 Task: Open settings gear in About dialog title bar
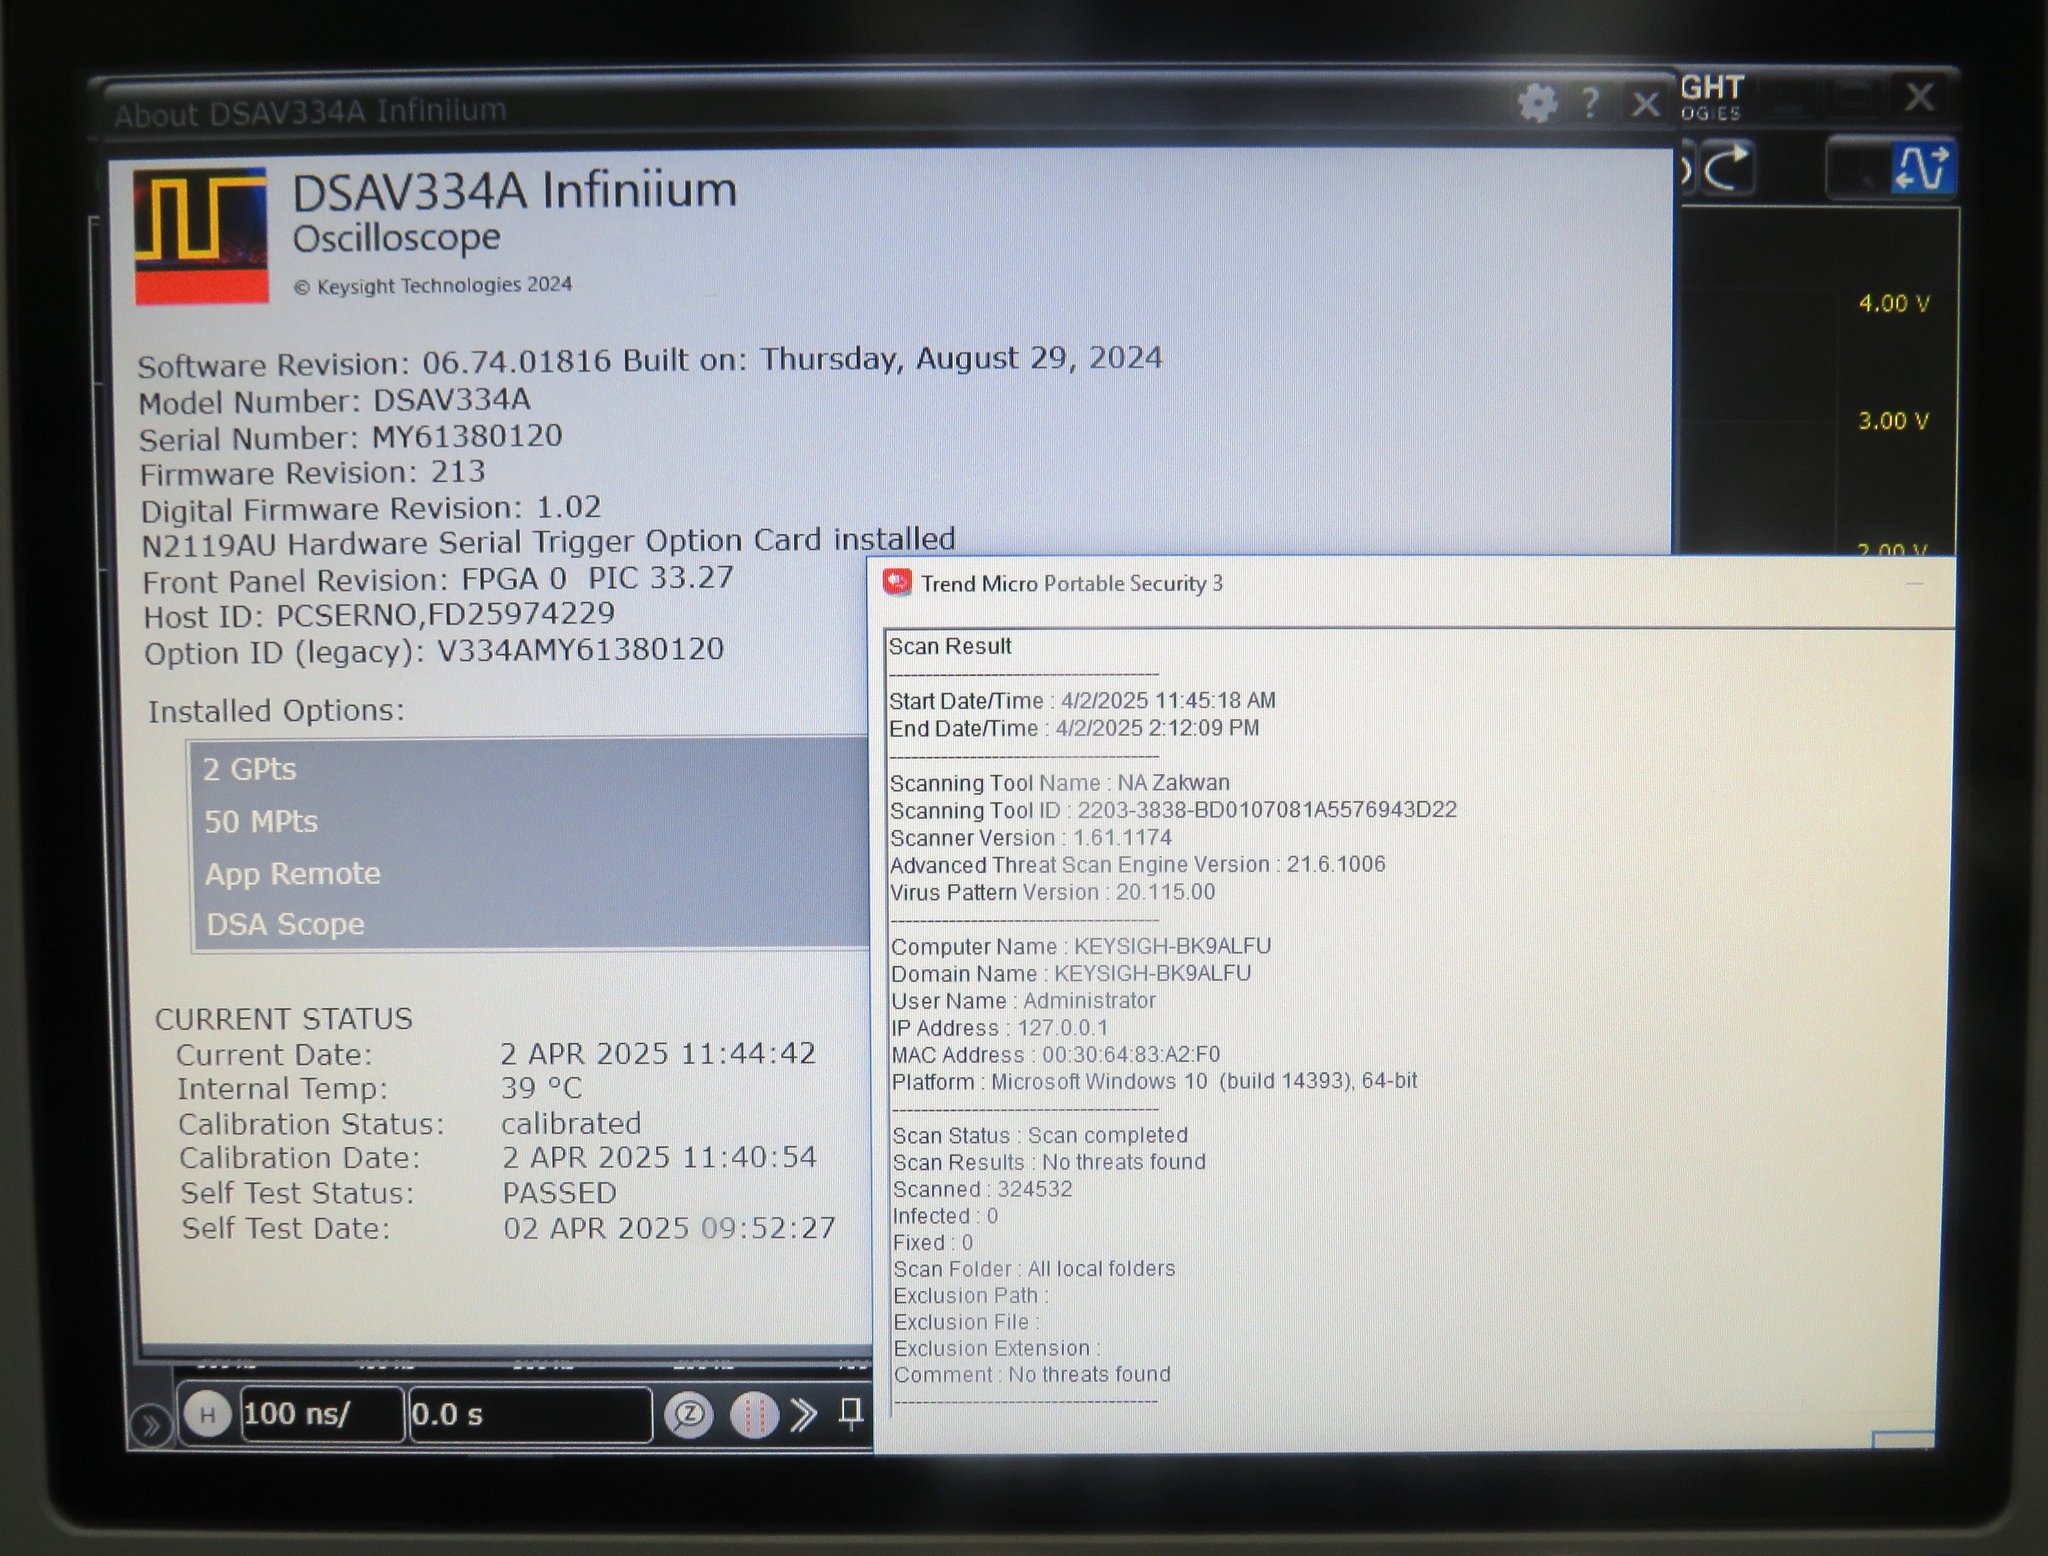click(1537, 102)
